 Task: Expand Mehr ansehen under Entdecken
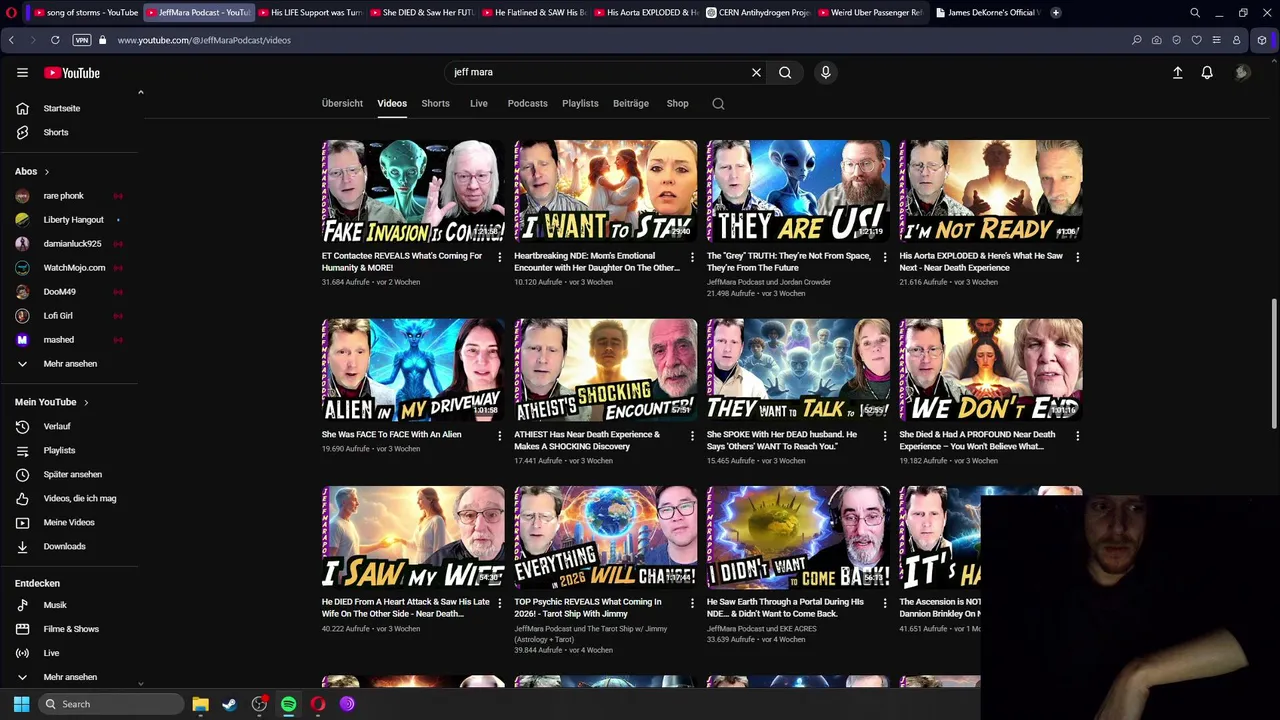click(x=70, y=677)
